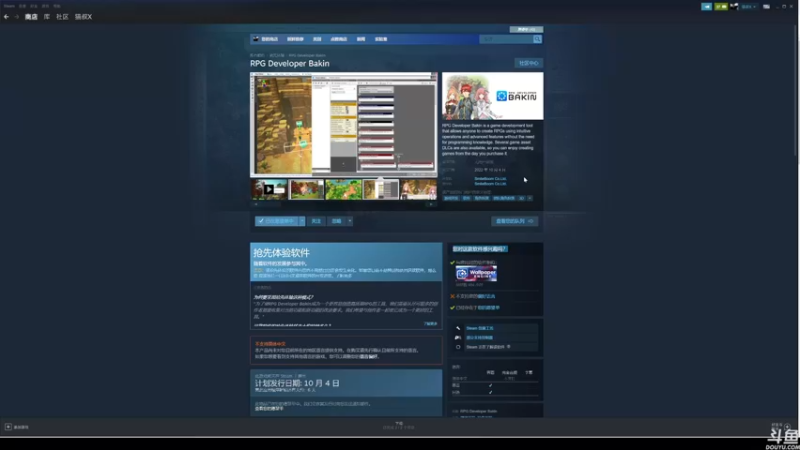
Task: Click the Big Picture mode icon
Action: tap(766, 7)
